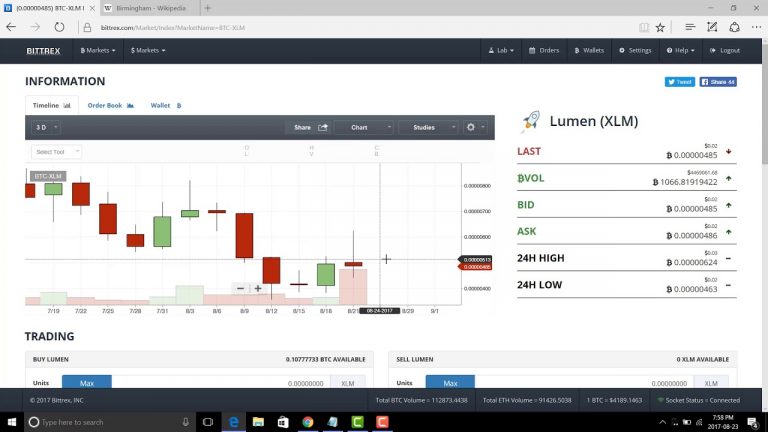The image size is (768, 432).
Task: Open the Chart type dropdown
Action: [365, 127]
